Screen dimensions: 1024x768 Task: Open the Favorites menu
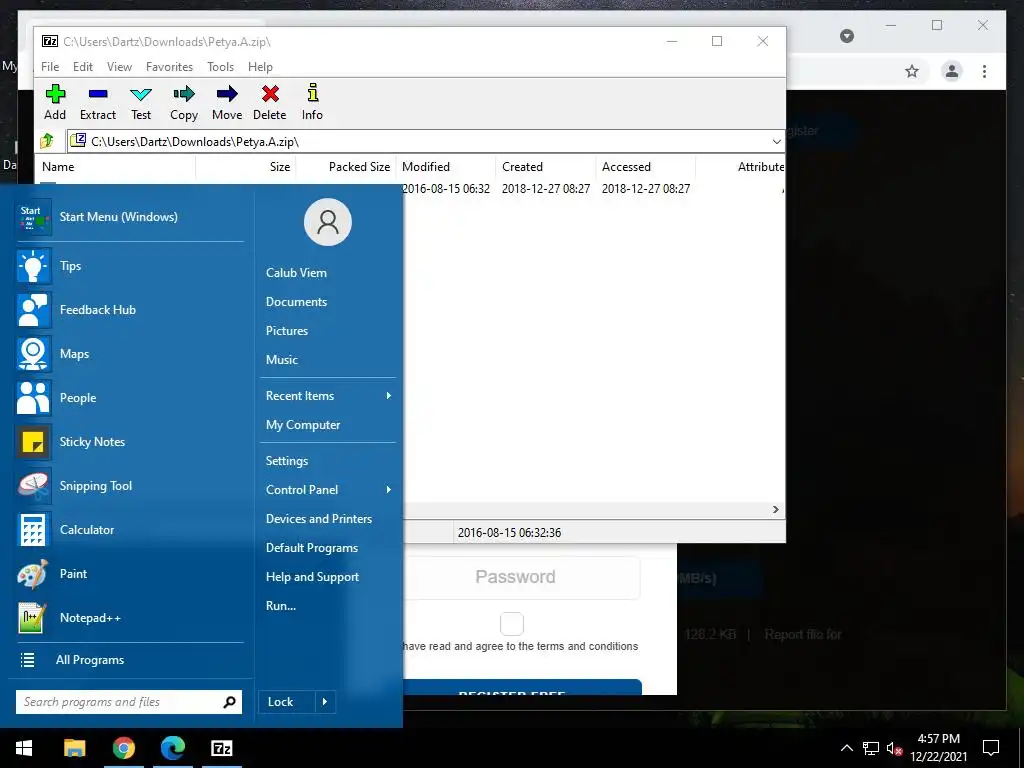[170, 67]
